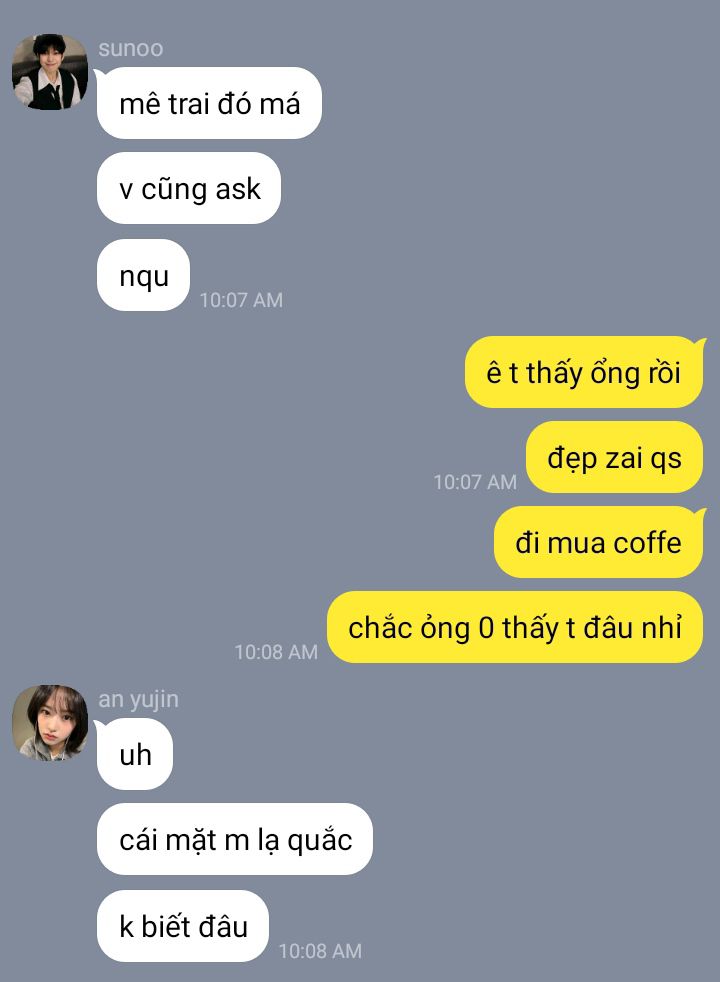Select the 'uh' message bubble
Screen dimensions: 720x982
135,754
